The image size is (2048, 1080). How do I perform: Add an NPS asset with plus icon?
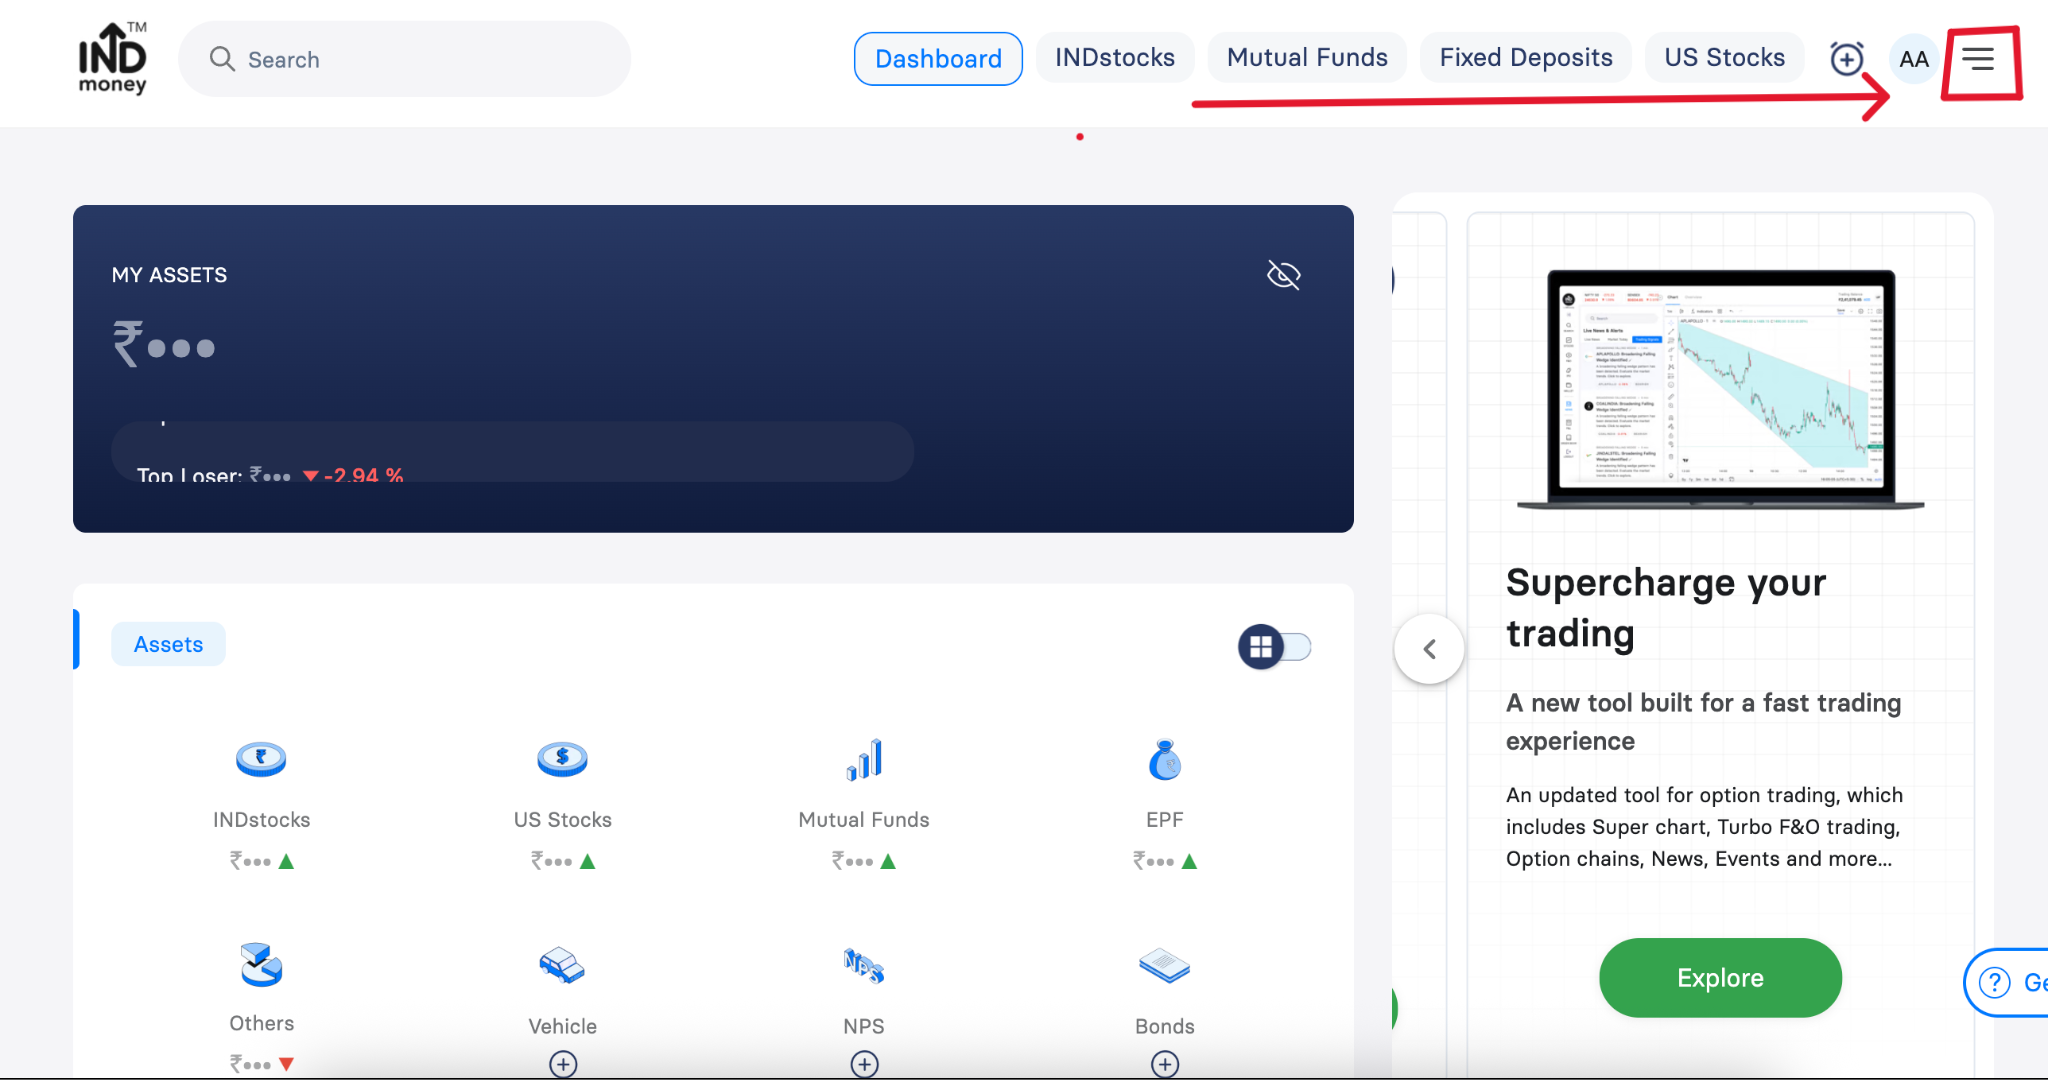pyautogui.click(x=864, y=1064)
